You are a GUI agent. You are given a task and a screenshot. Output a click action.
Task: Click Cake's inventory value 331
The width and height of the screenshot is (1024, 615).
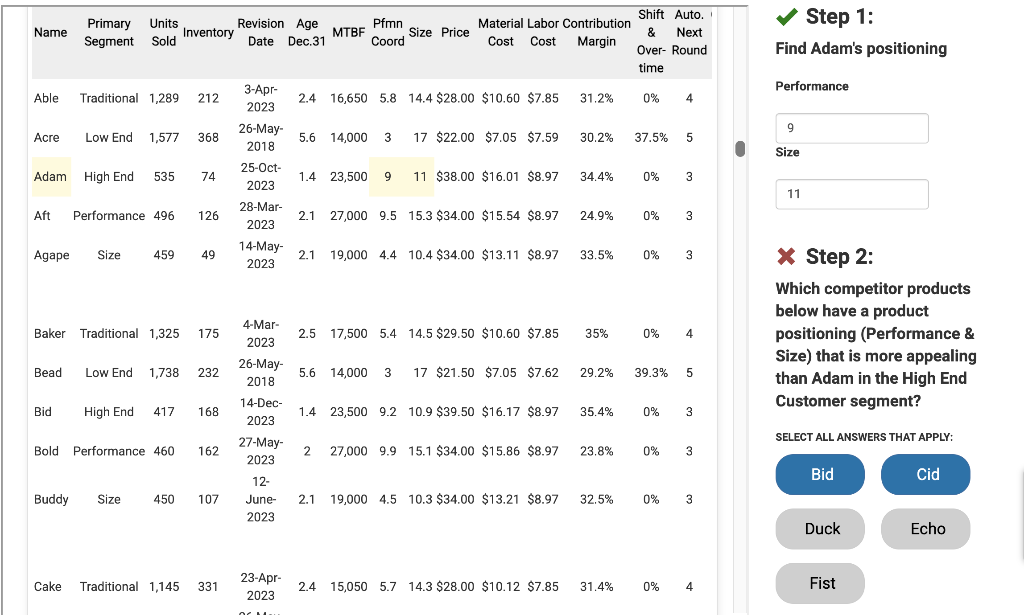click(x=208, y=587)
